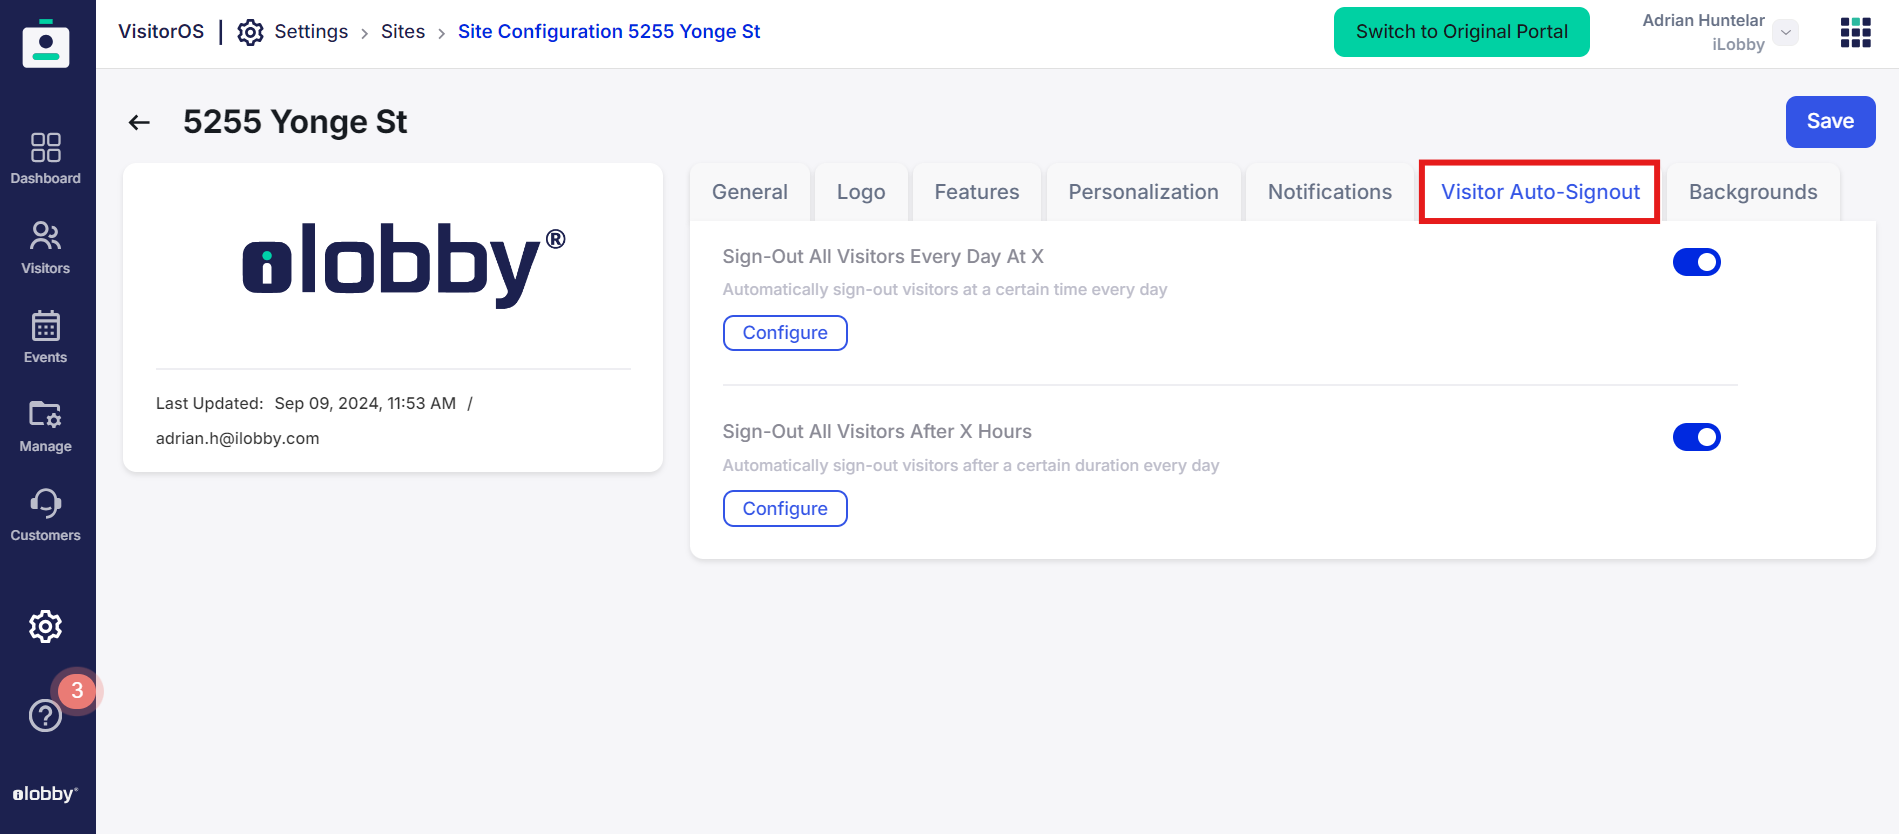Click the VisitorOS title text
The height and width of the screenshot is (834, 1899).
tap(161, 32)
